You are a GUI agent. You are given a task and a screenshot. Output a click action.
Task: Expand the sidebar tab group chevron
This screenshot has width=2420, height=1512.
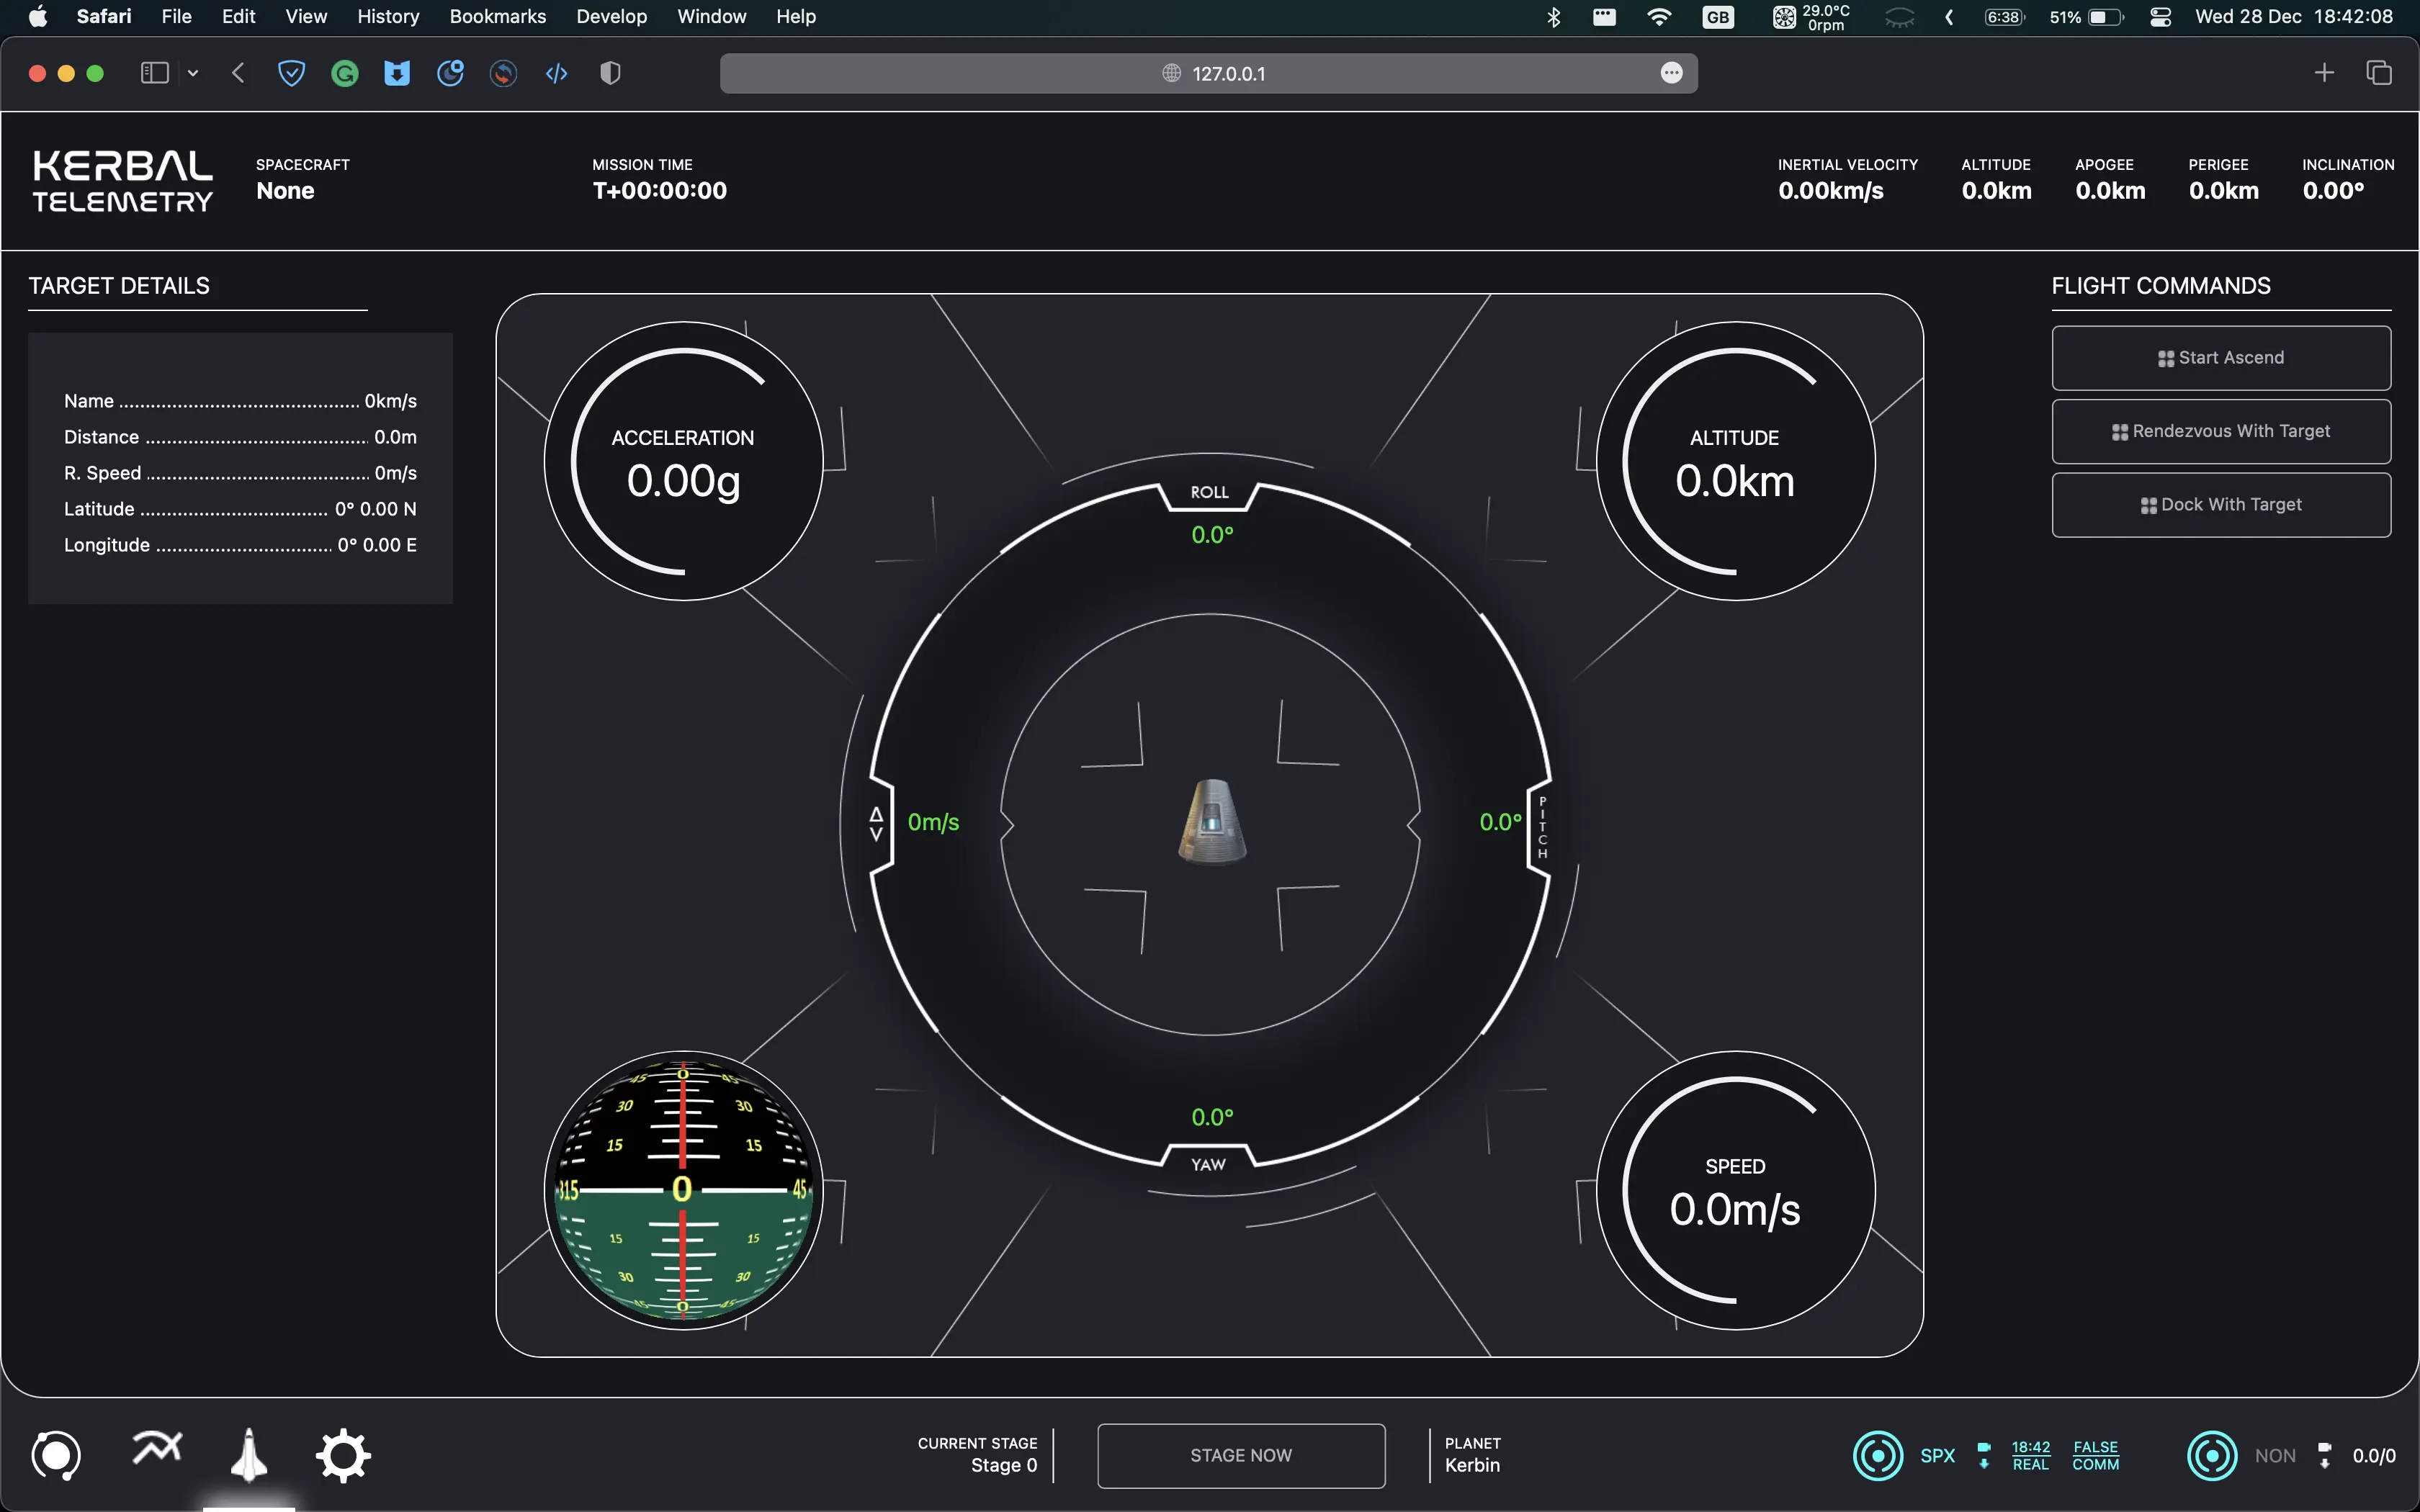click(193, 73)
